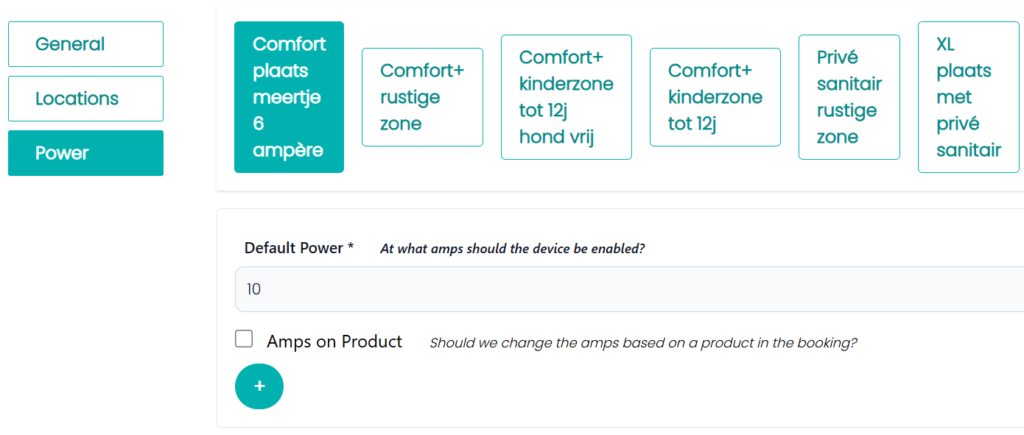The height and width of the screenshot is (435, 1024).
Task: Select Comfort plaats meertje 6 ampère
Action: 289,97
